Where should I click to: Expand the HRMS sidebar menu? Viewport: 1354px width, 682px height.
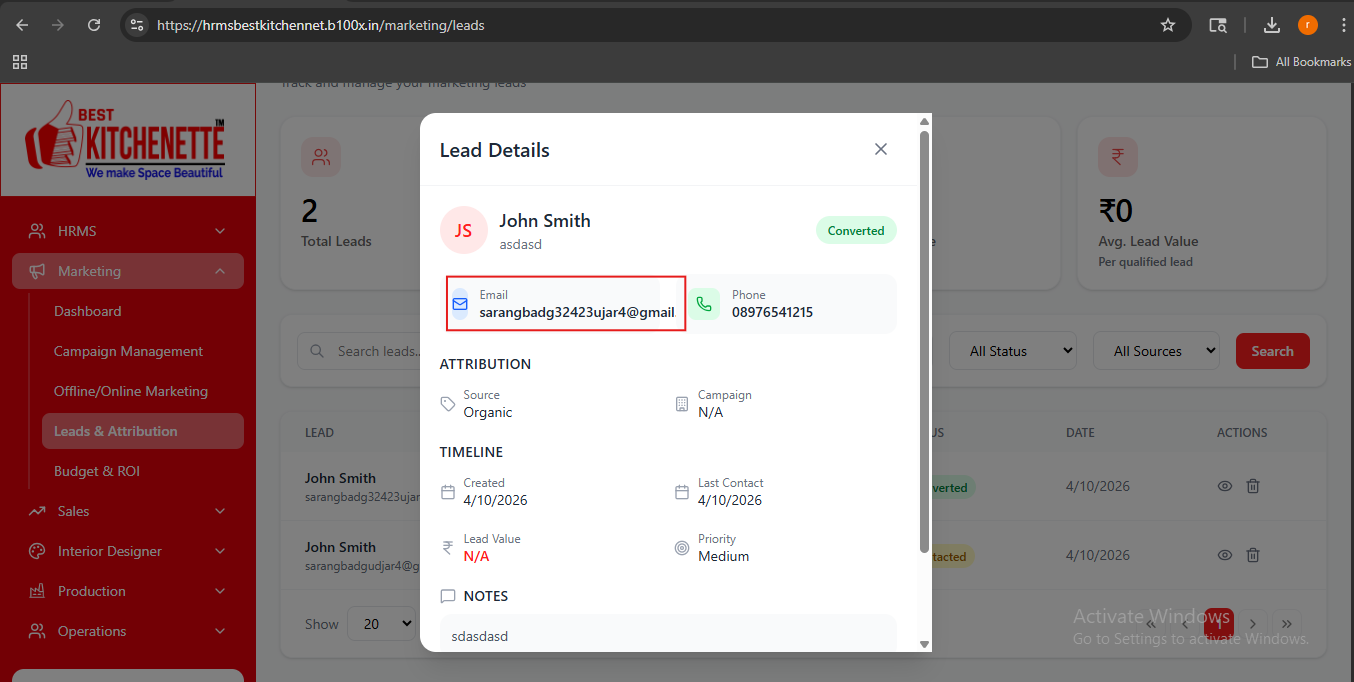point(128,231)
